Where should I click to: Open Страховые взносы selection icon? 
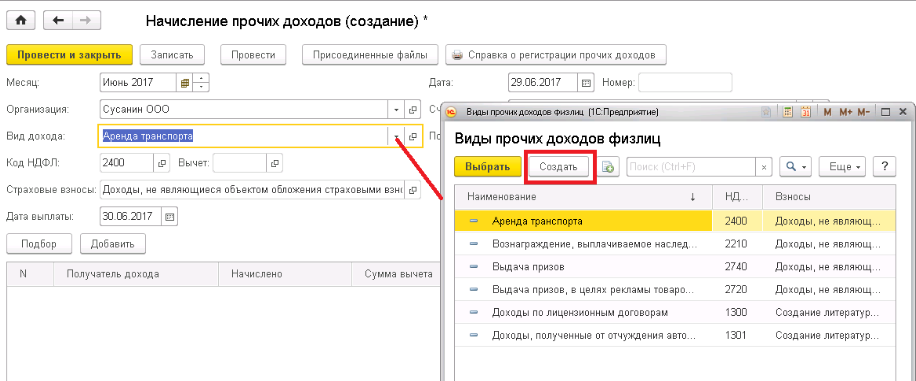pyautogui.click(x=412, y=190)
